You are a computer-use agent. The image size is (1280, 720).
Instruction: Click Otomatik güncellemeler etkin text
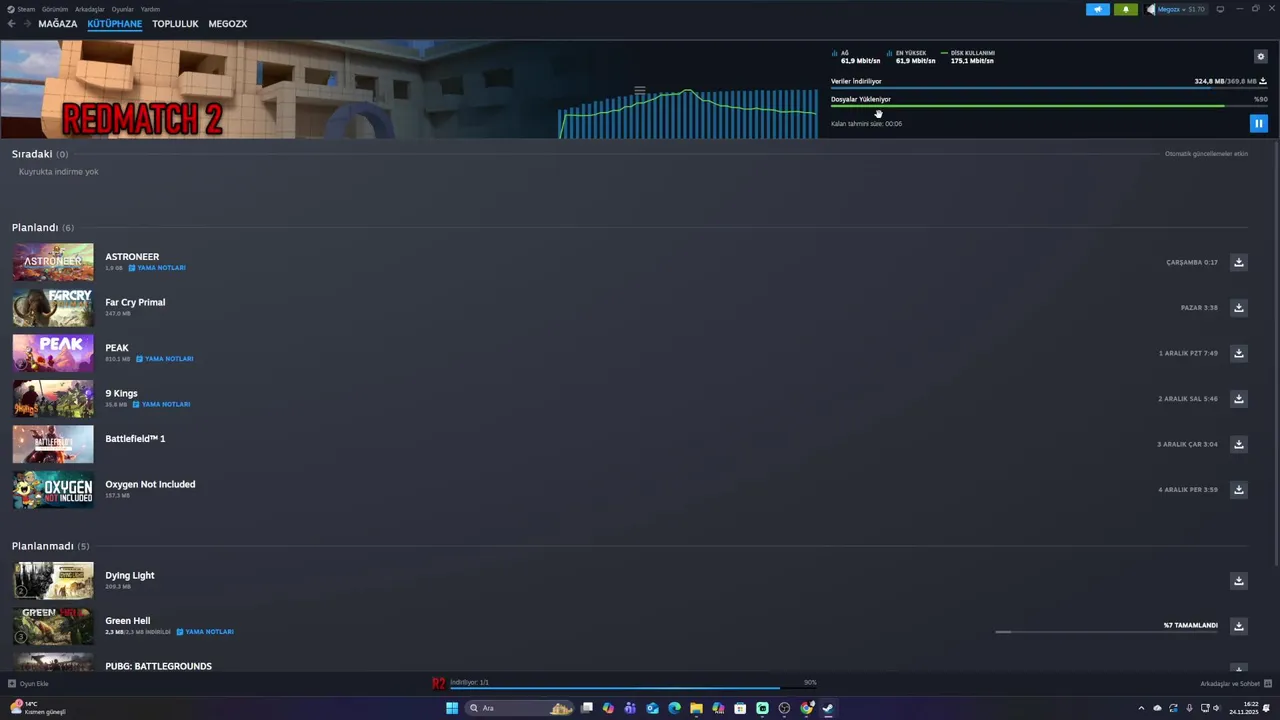click(1206, 154)
